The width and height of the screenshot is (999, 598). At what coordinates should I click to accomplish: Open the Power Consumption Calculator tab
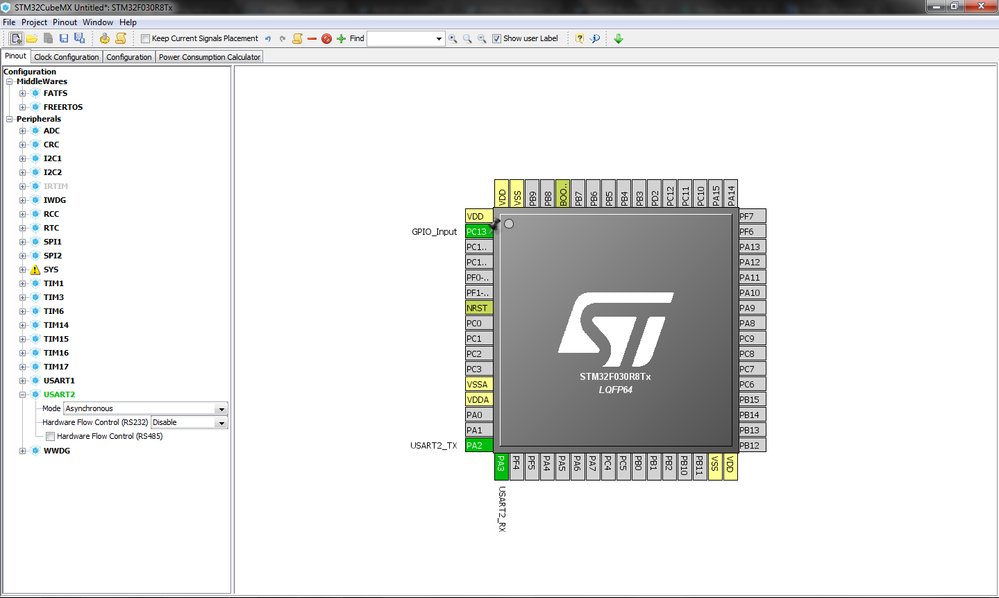pyautogui.click(x=209, y=57)
